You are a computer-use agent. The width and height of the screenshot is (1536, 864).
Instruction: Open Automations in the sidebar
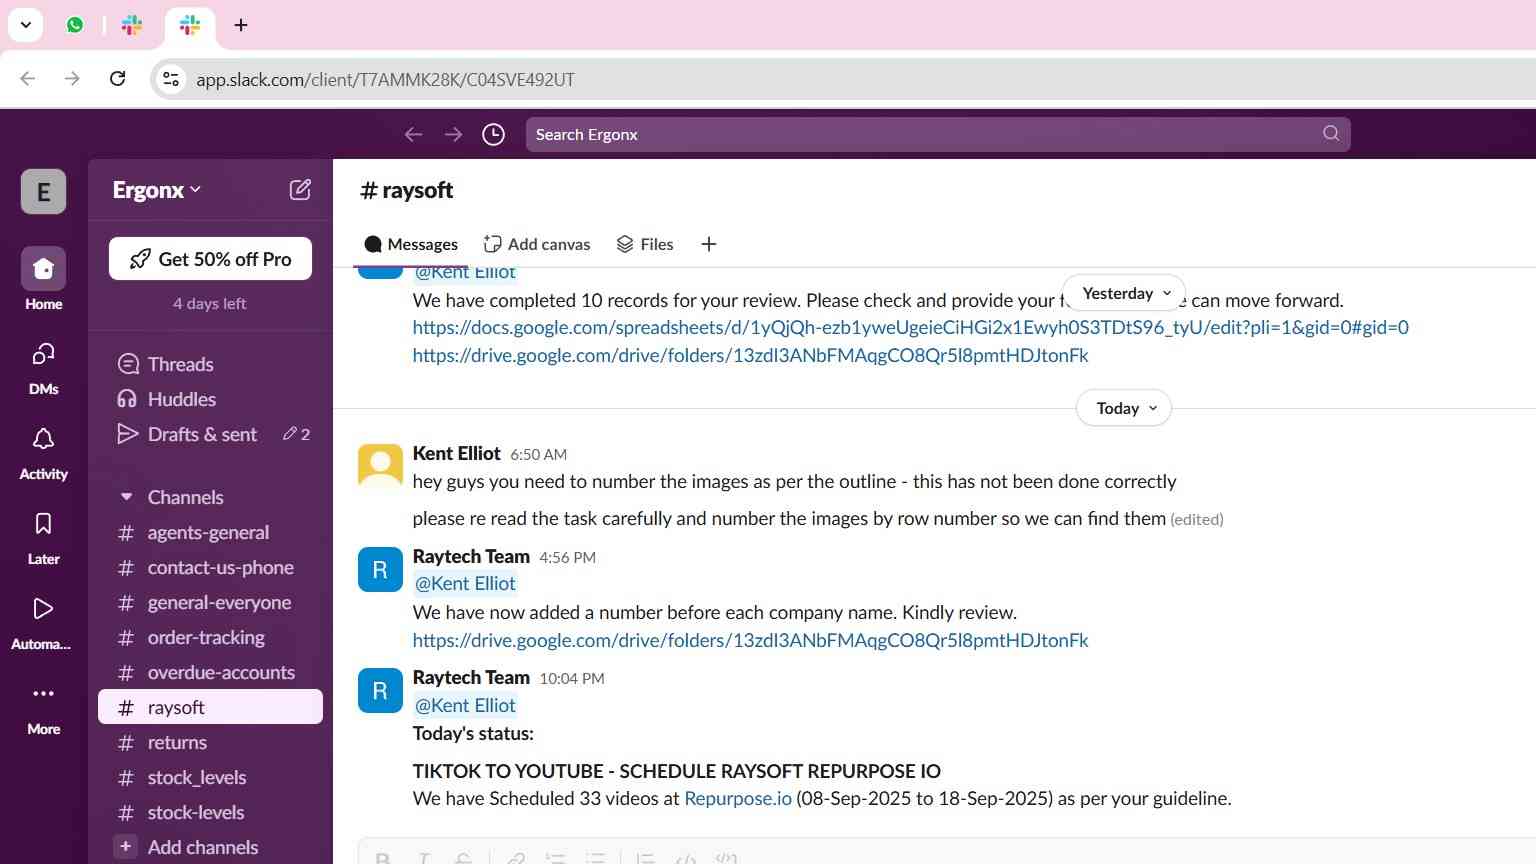43,622
